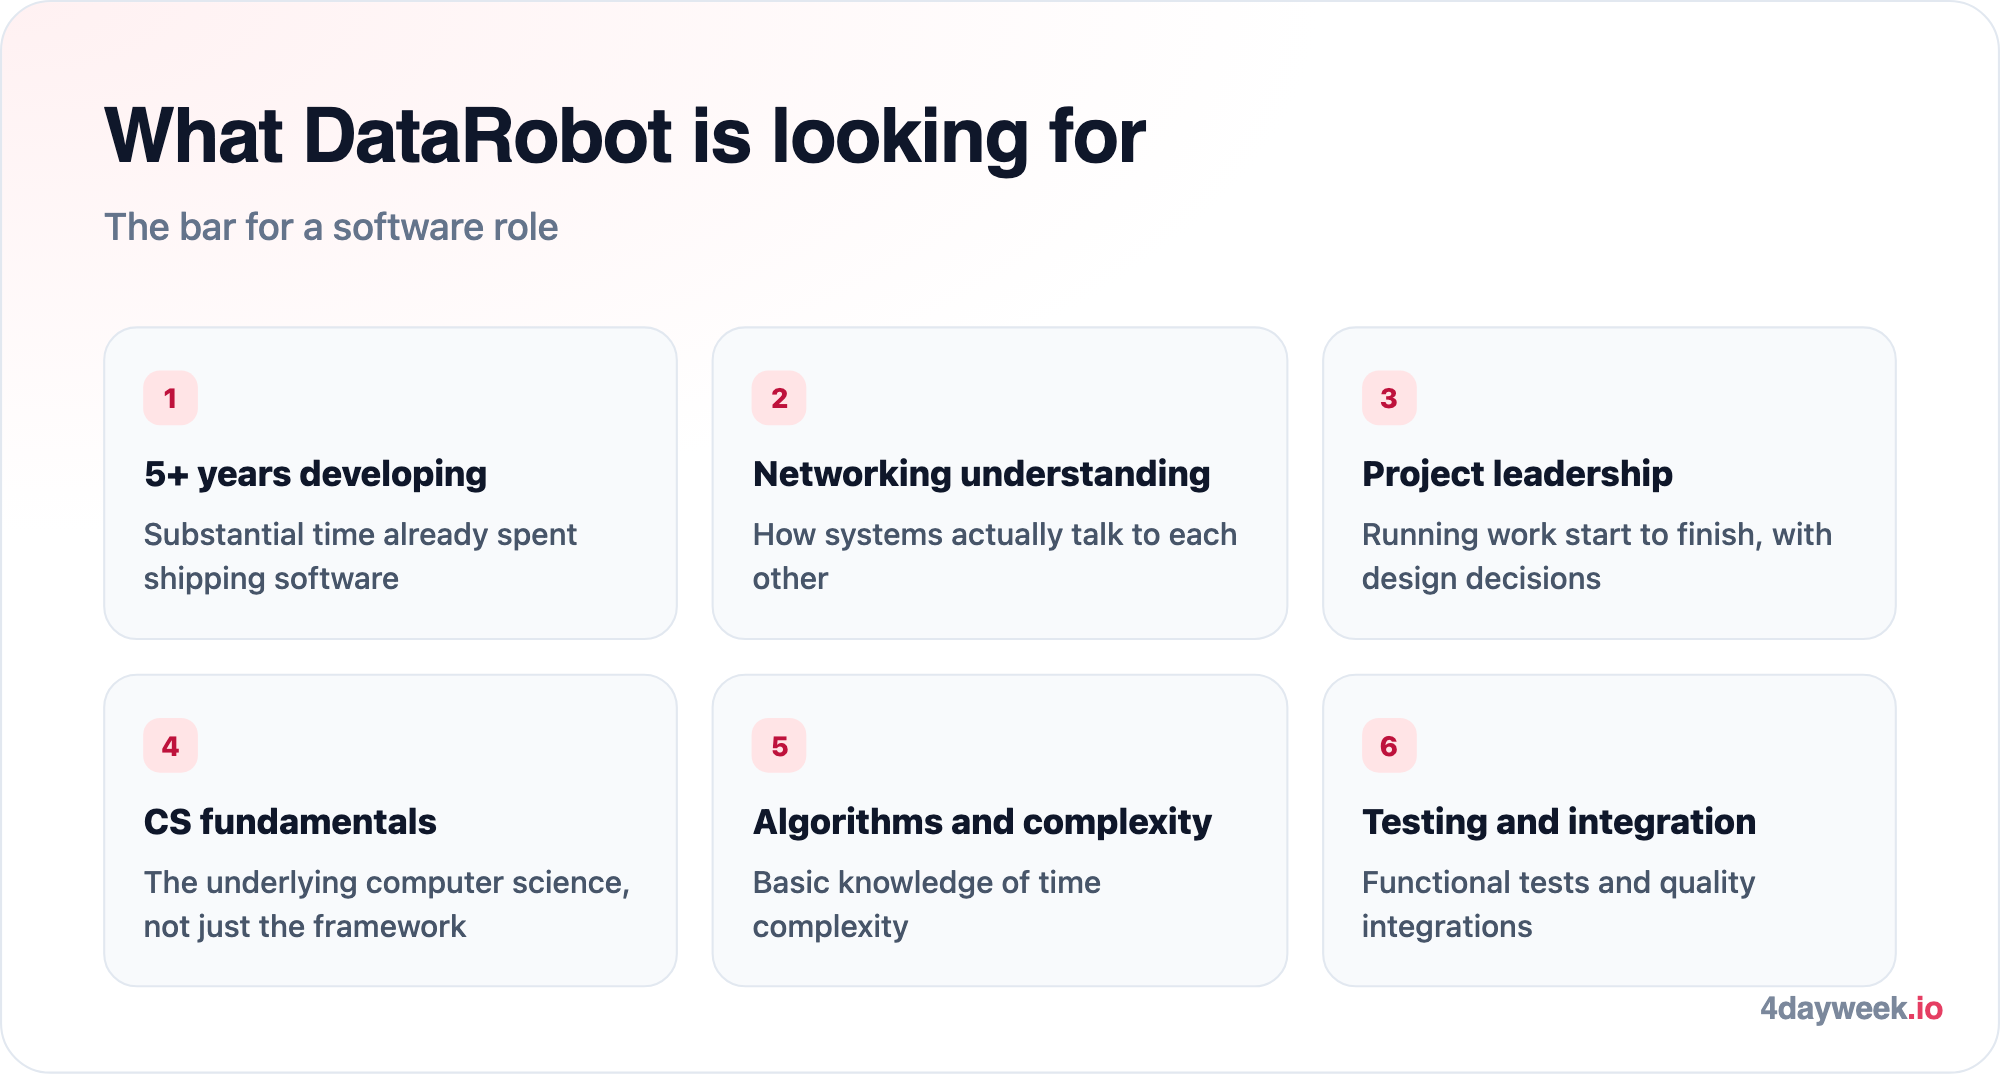Viewport: 2000px width, 1074px height.
Task: Click the 'Basic knowledge of time complexity' text
Action: coord(926,905)
